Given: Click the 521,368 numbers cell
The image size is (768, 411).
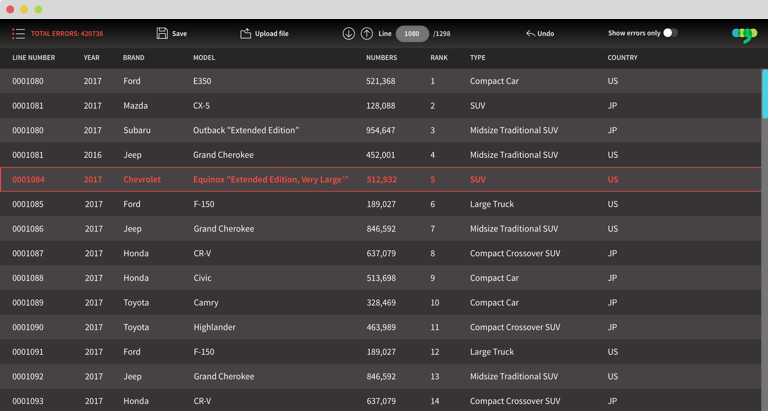Looking at the screenshot, I should click(381, 81).
